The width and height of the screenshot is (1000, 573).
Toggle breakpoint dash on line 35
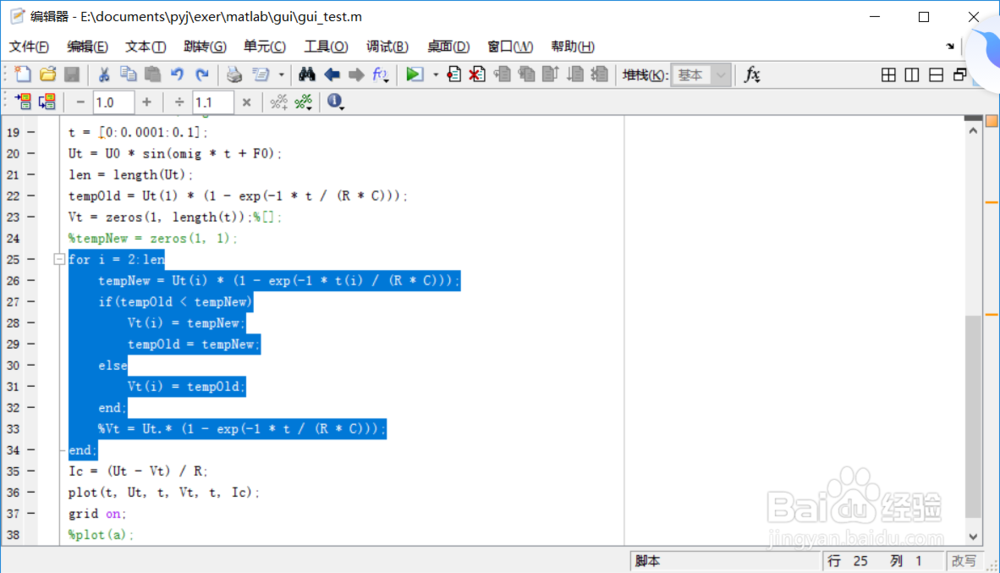pyautogui.click(x=31, y=471)
